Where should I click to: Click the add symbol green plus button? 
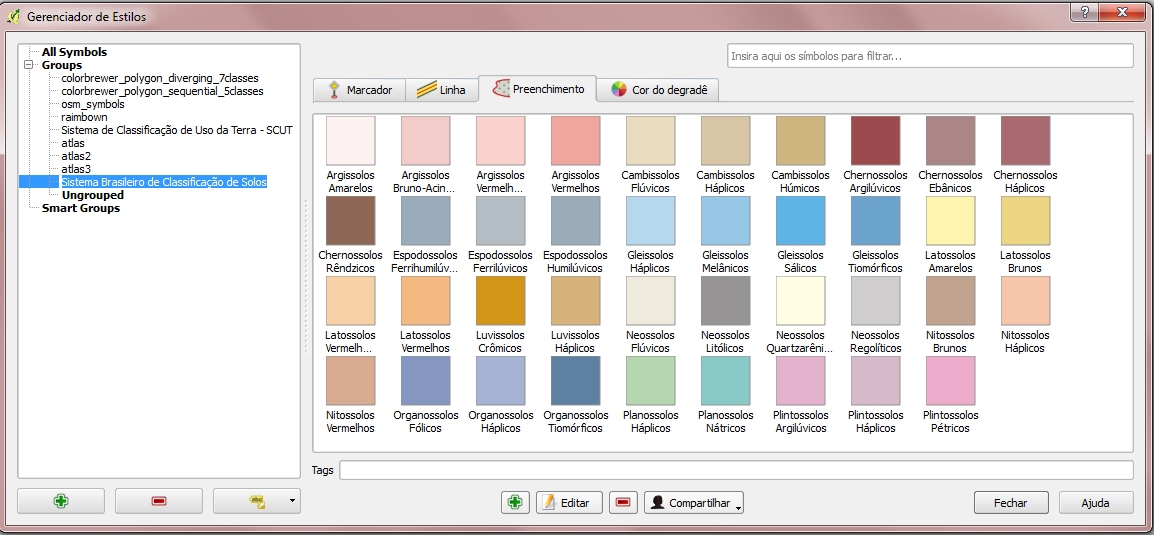[x=515, y=503]
